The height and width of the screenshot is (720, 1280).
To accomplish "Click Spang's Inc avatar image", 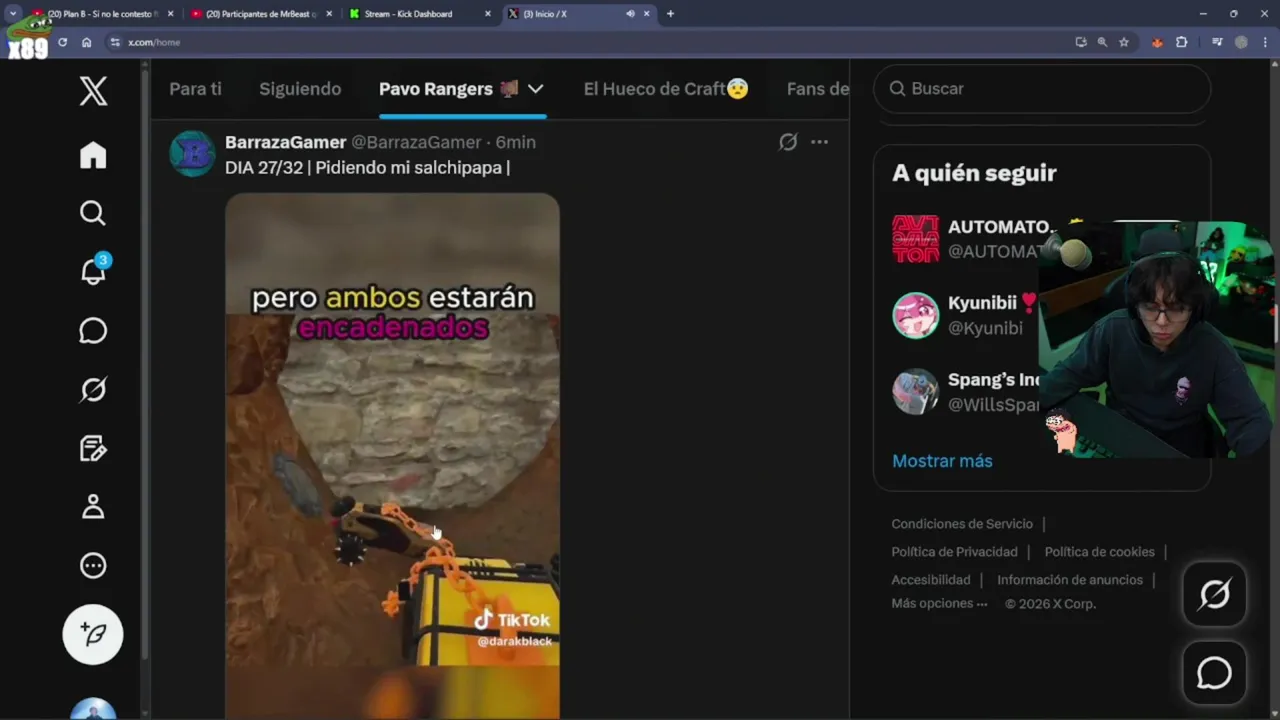I will click(915, 392).
